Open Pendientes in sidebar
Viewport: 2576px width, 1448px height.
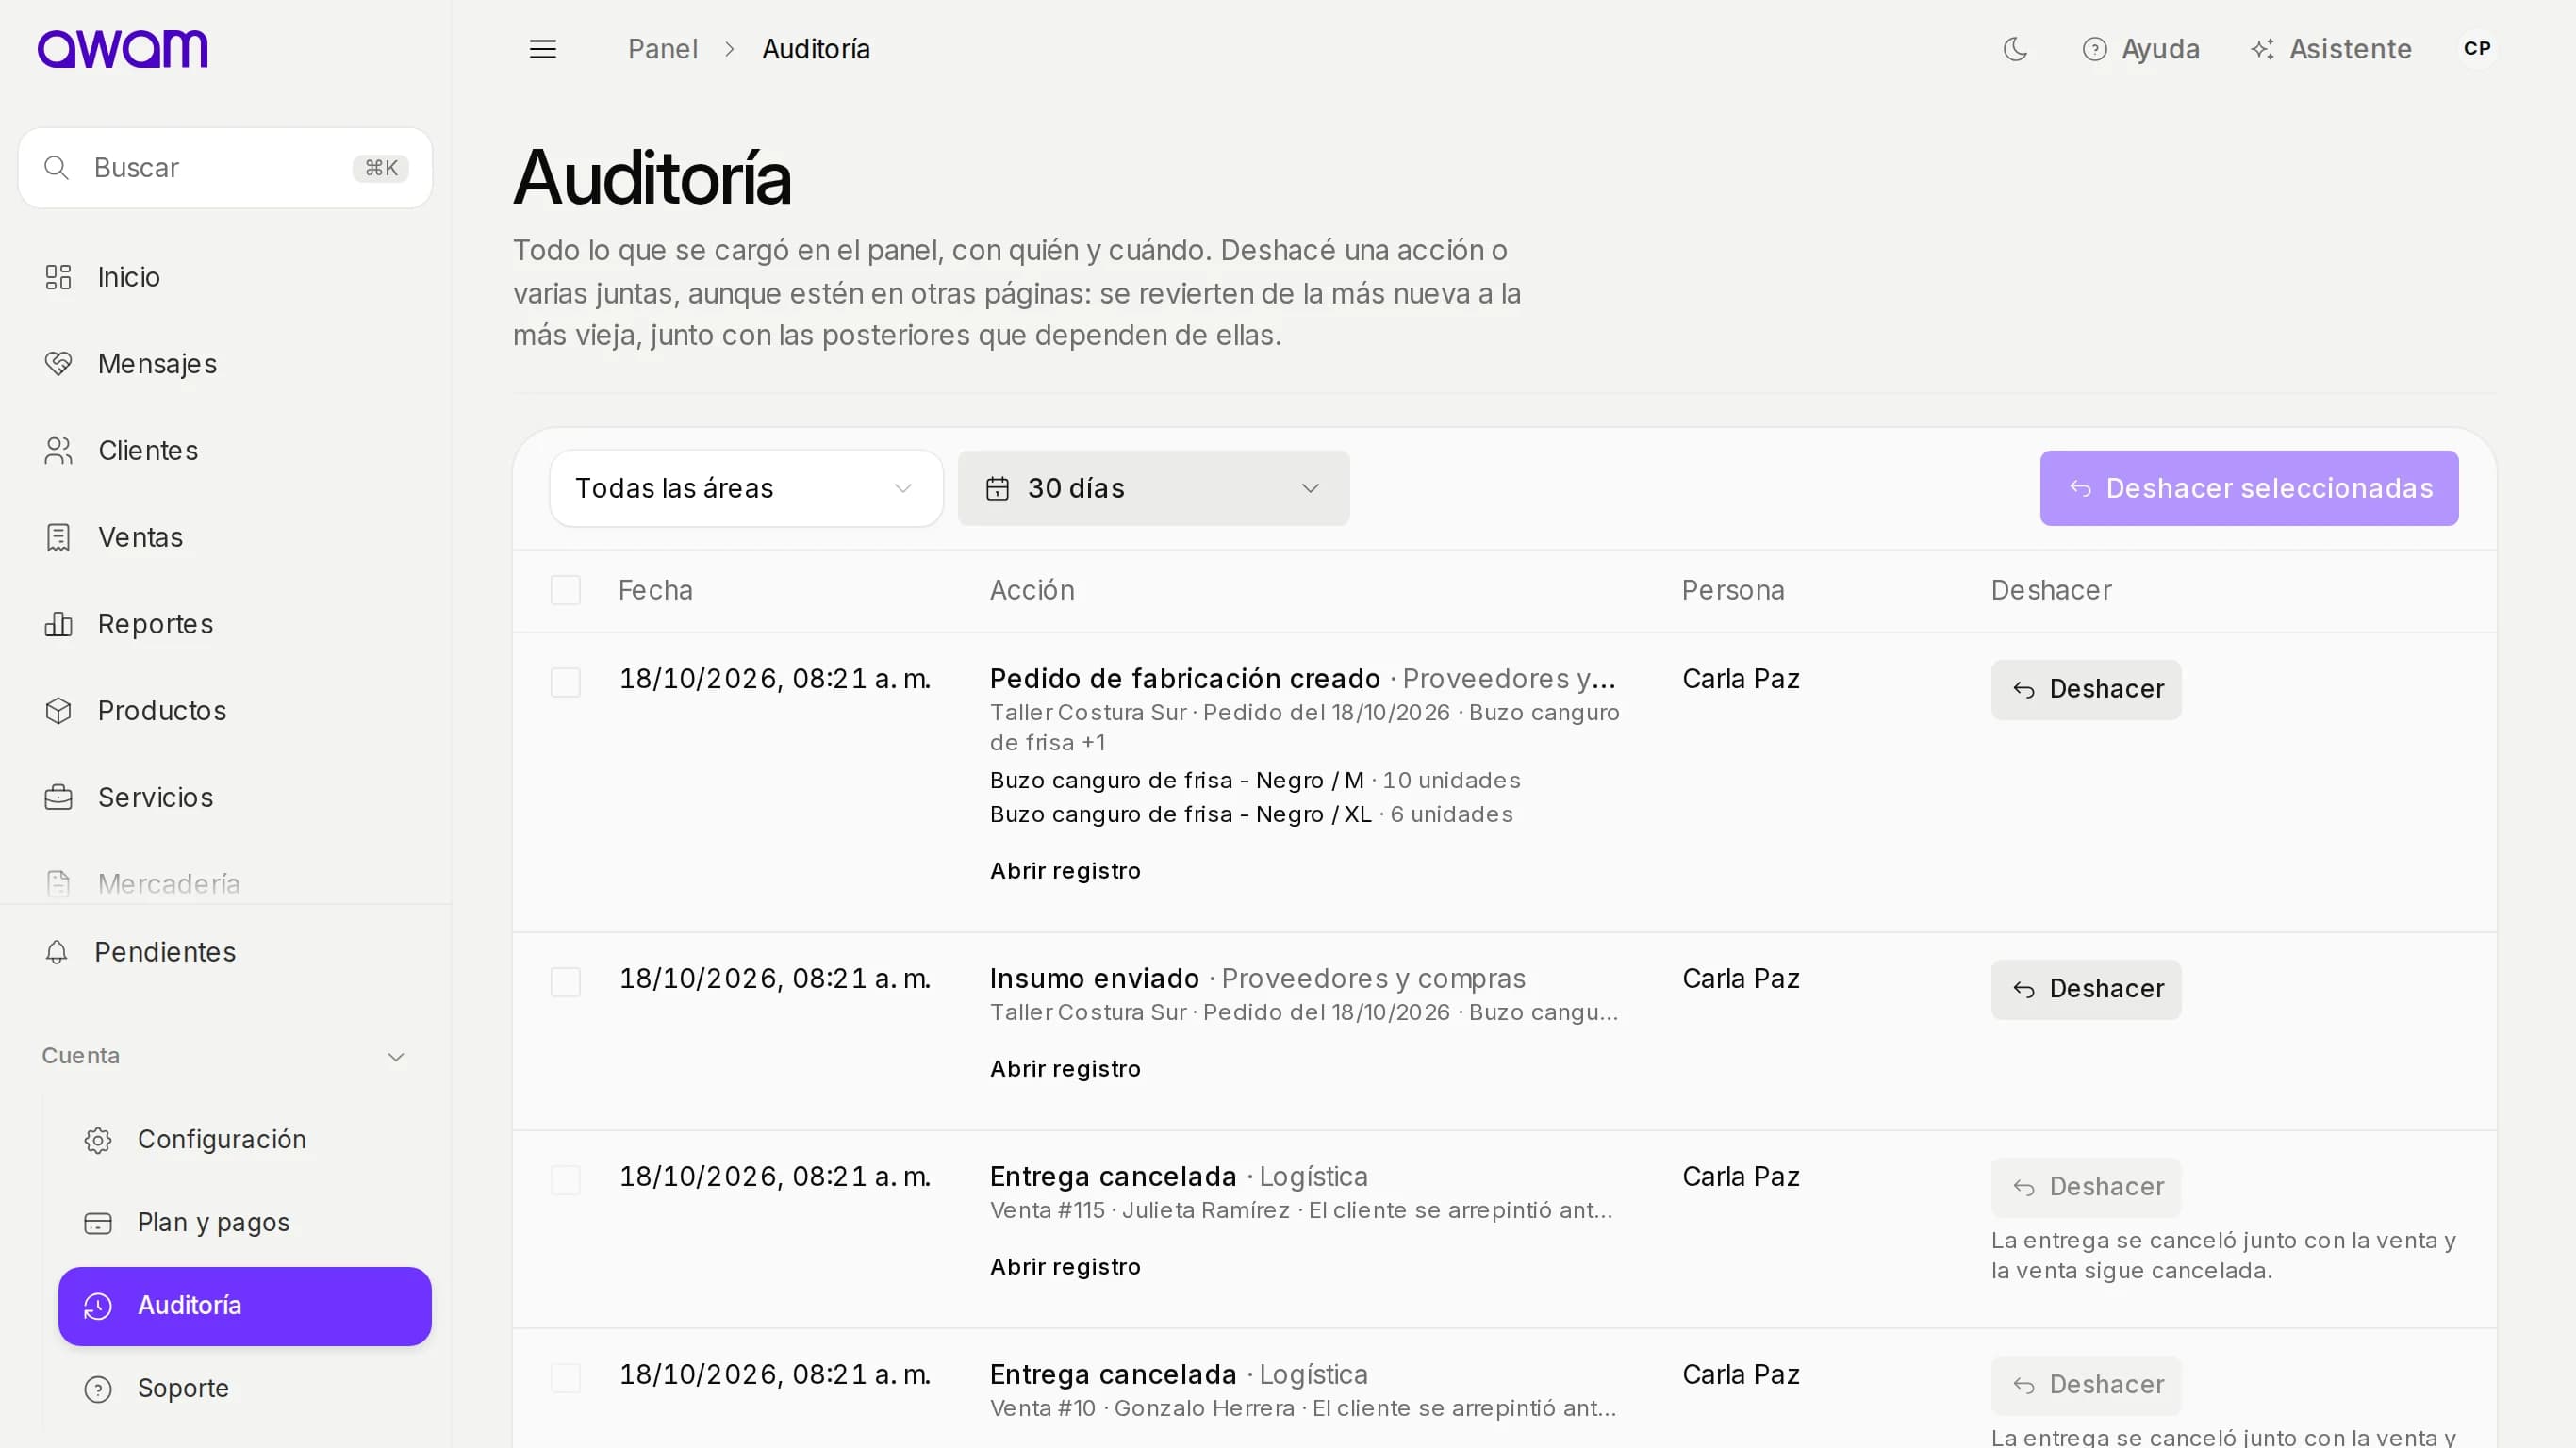[225, 952]
